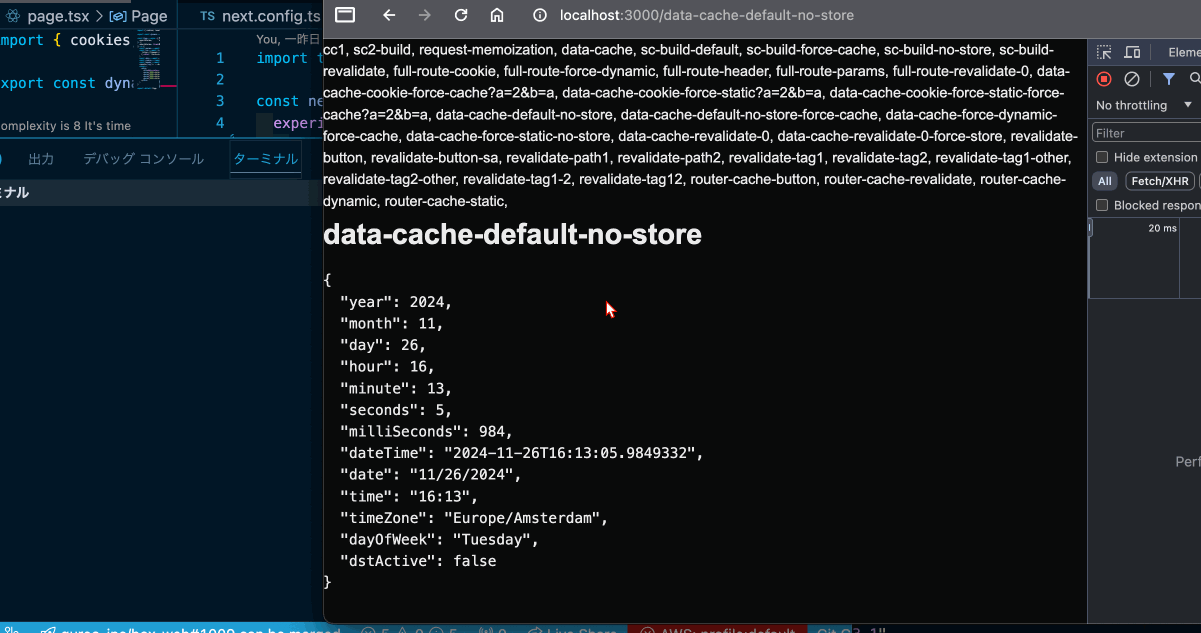Open the full-route-force-dynamic link

[x=580, y=71]
